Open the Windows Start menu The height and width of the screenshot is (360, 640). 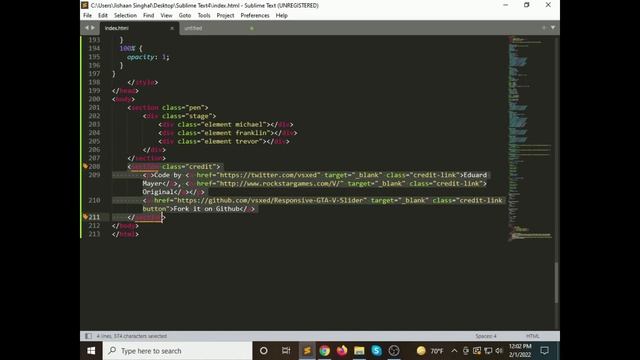coord(91,351)
